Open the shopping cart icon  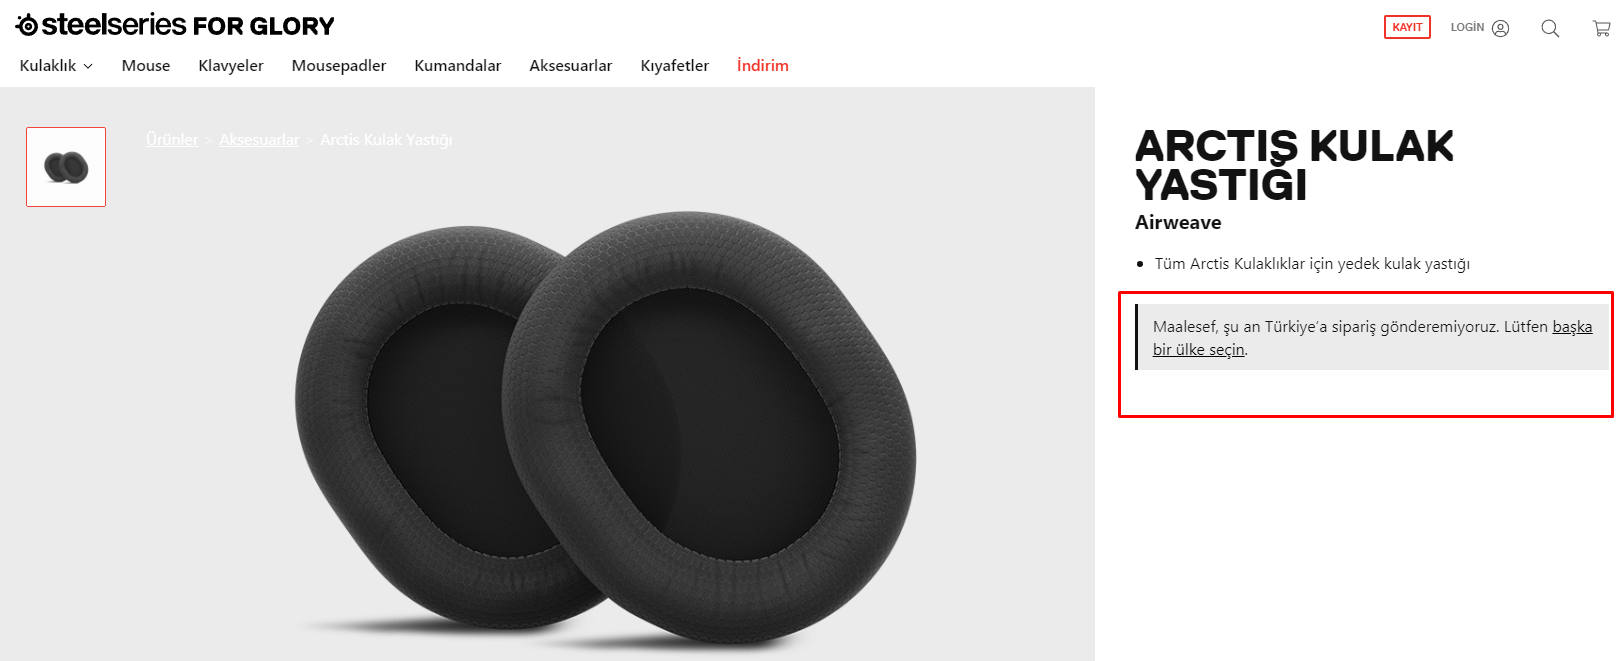click(1601, 28)
